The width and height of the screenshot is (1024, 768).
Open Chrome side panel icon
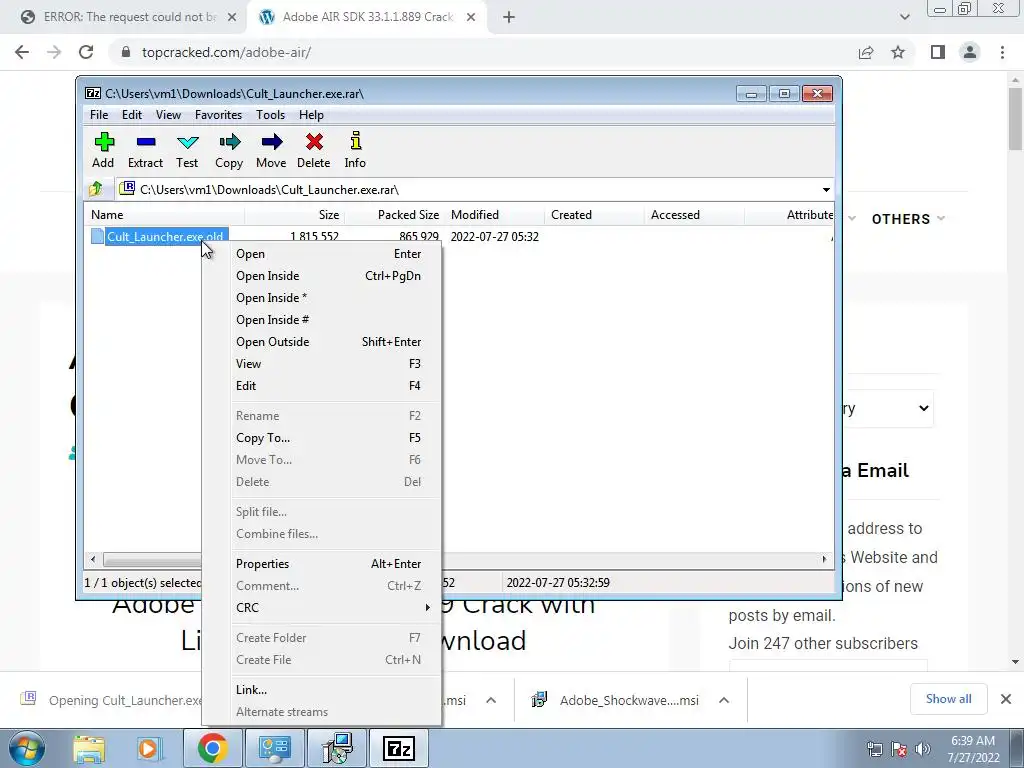(x=938, y=52)
